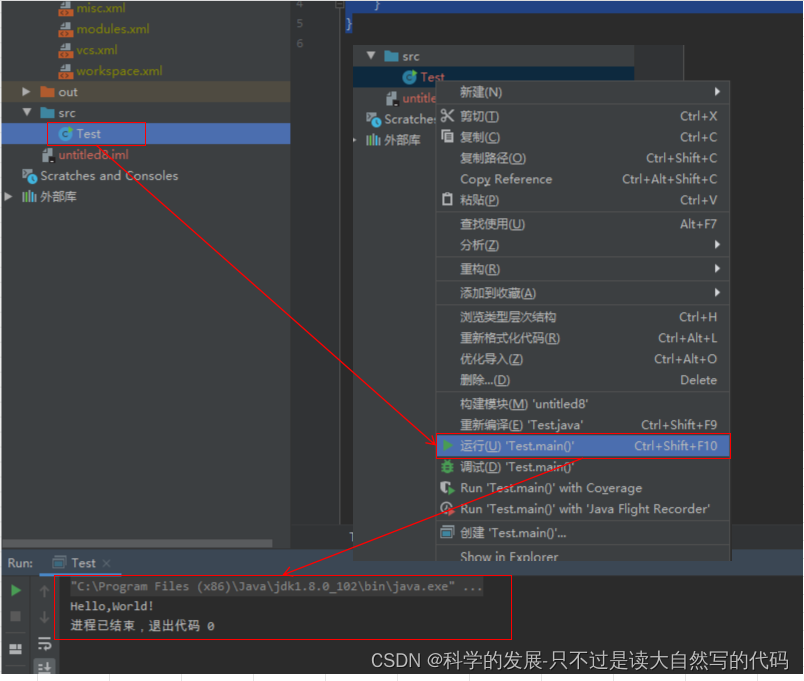Choose 查找使用(U) menu item
Screen dimensions: 804x681
(582, 224)
